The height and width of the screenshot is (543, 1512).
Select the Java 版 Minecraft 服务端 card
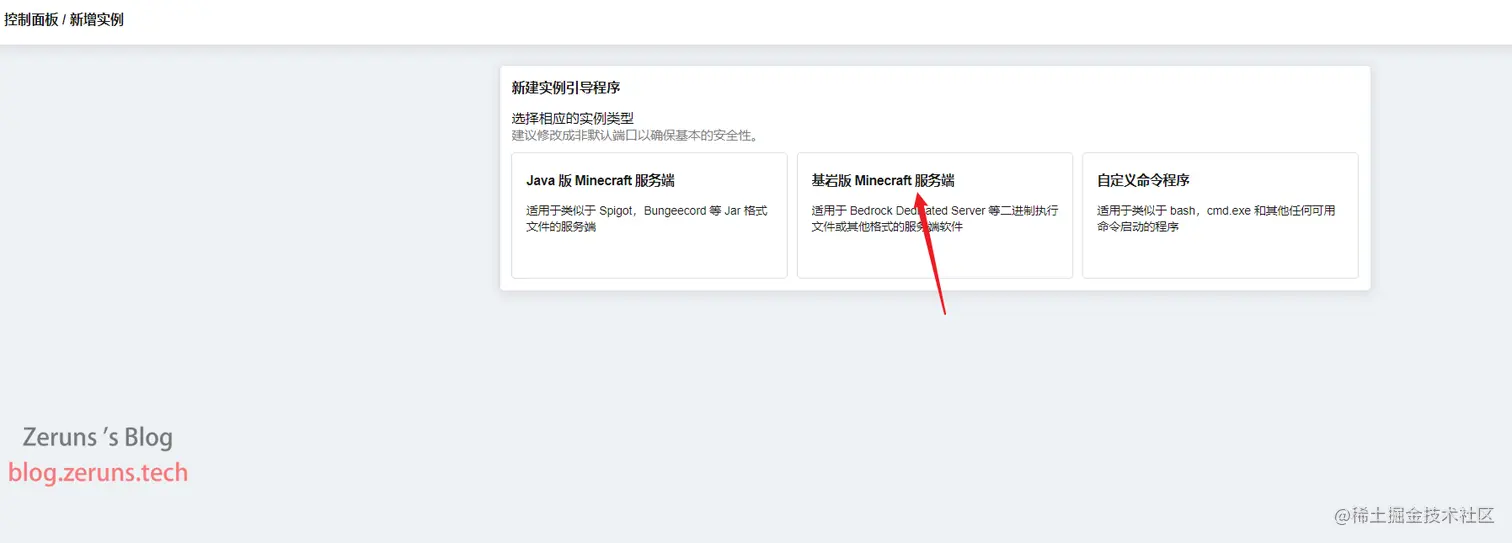point(649,215)
